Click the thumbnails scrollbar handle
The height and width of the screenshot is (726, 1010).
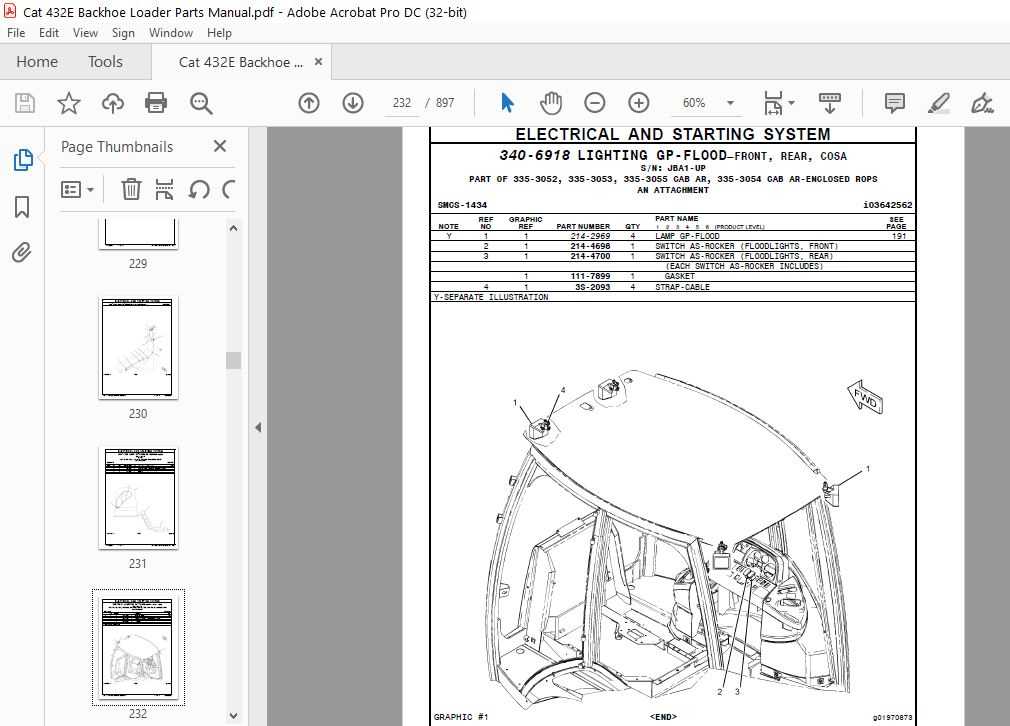click(233, 360)
